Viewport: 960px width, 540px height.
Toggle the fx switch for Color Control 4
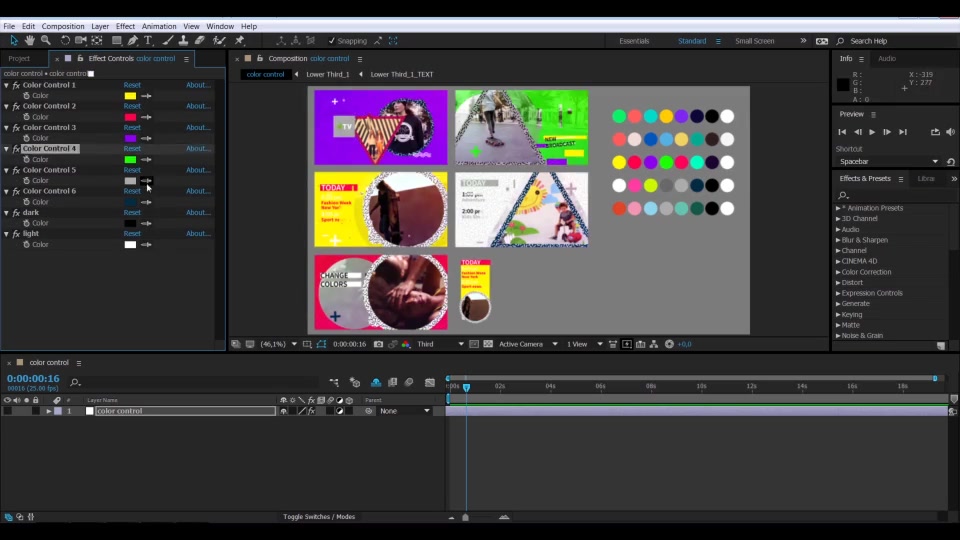pyautogui.click(x=17, y=149)
